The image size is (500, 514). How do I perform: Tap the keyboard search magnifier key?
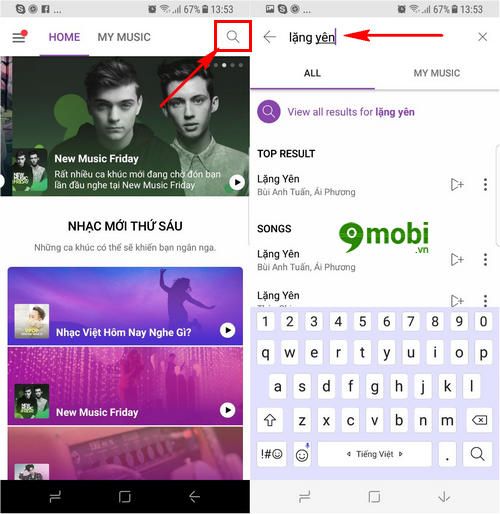coord(477,454)
